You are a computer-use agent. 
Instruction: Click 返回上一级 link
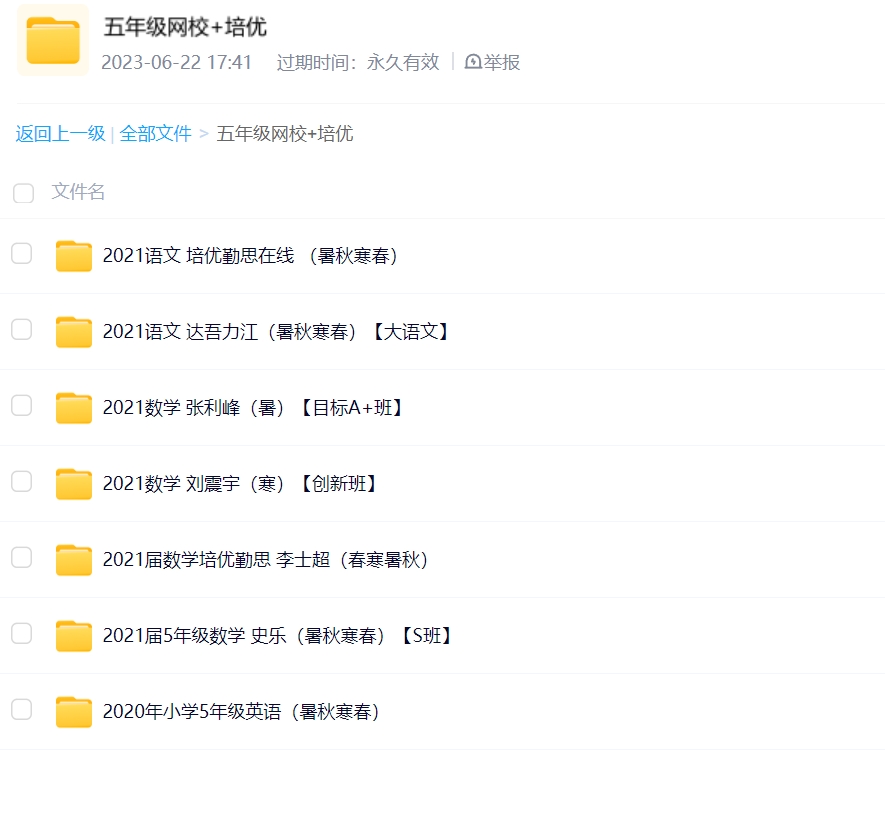(60, 134)
